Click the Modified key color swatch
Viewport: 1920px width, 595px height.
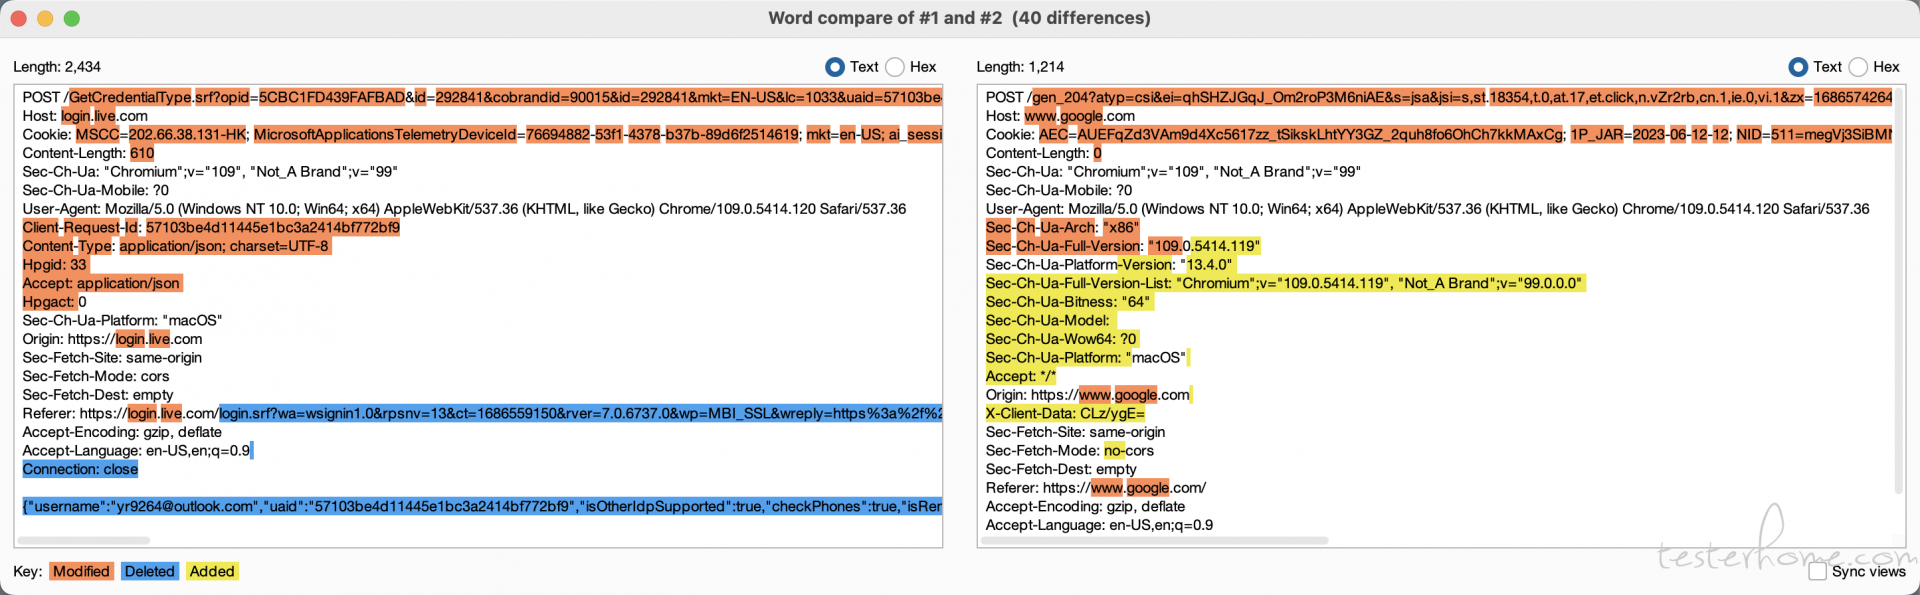pos(81,571)
